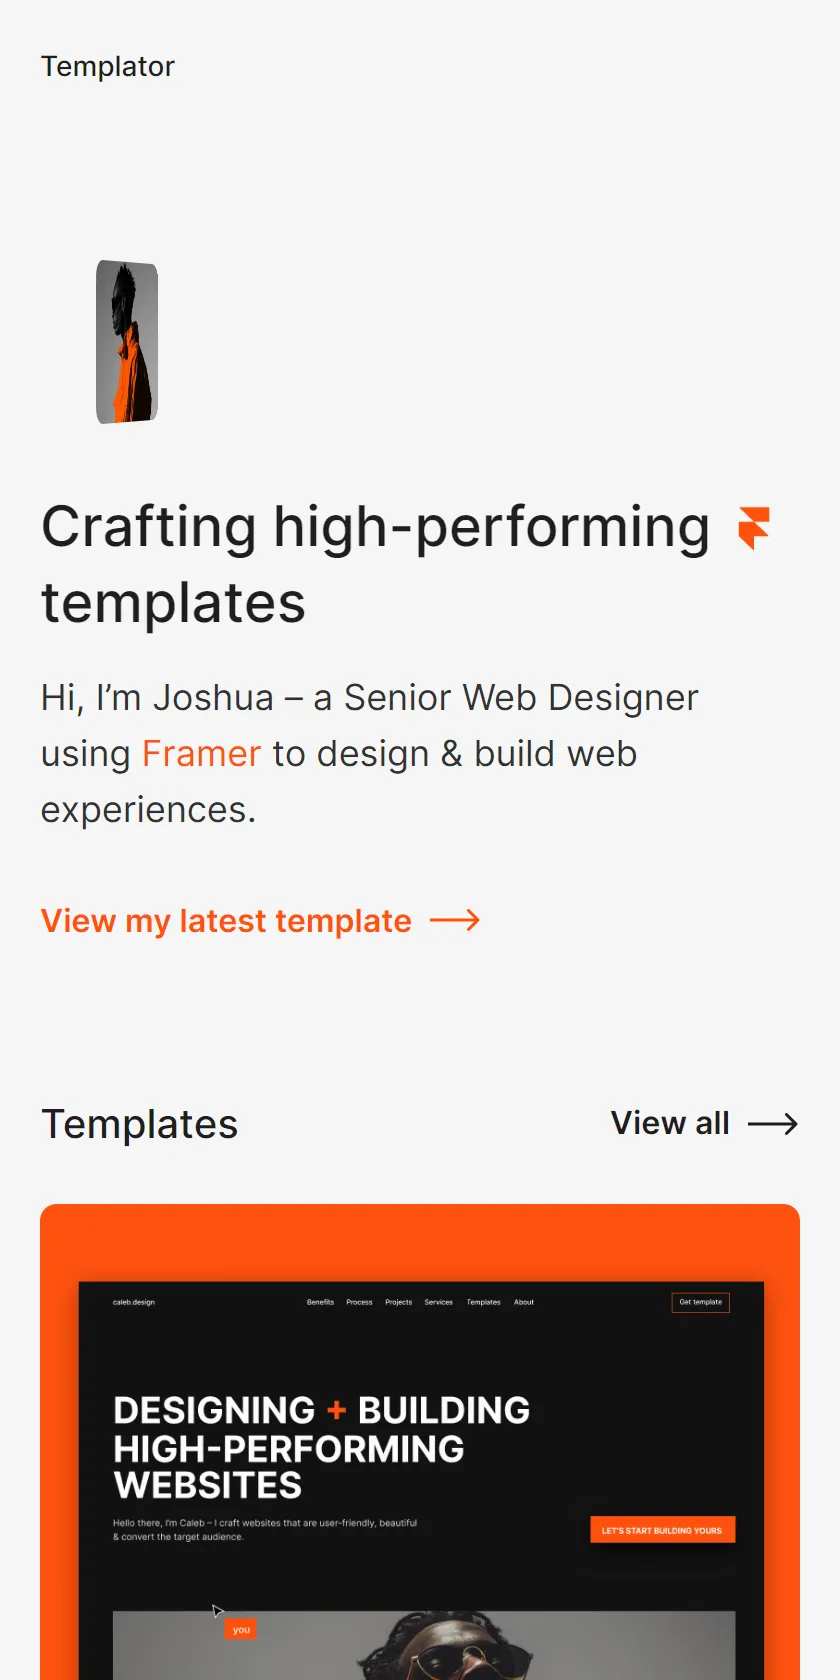
Task: Click the orange 'you' cursor tag
Action: (241, 1629)
